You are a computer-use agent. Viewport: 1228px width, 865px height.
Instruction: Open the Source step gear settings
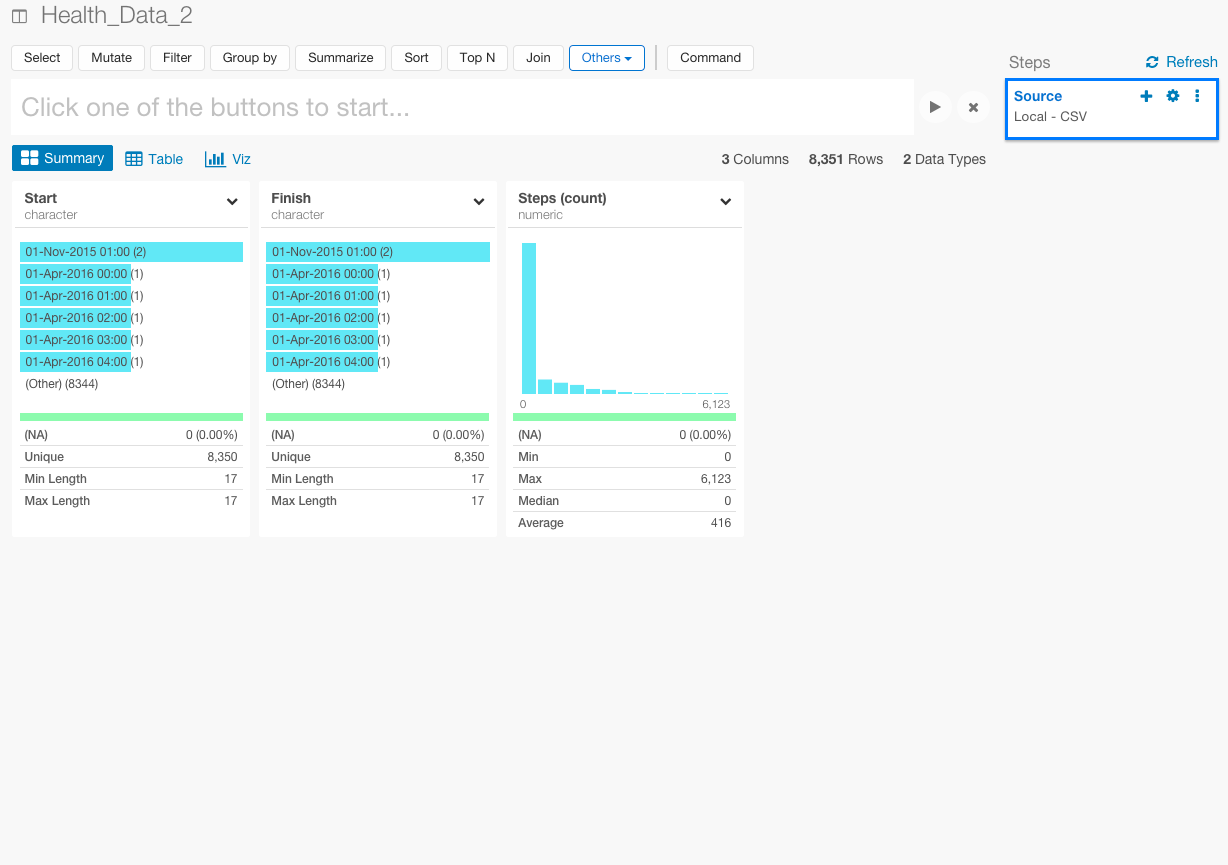click(x=1173, y=96)
